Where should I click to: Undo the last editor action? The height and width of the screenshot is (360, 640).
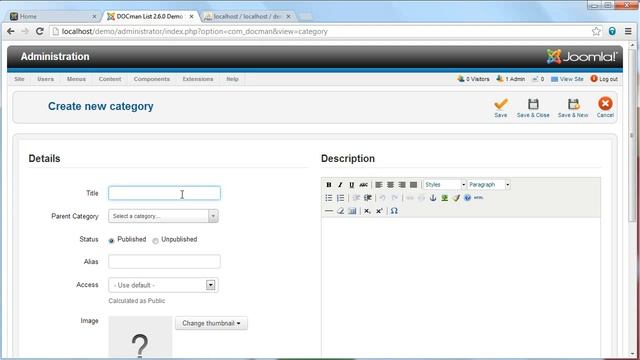tap(382, 198)
